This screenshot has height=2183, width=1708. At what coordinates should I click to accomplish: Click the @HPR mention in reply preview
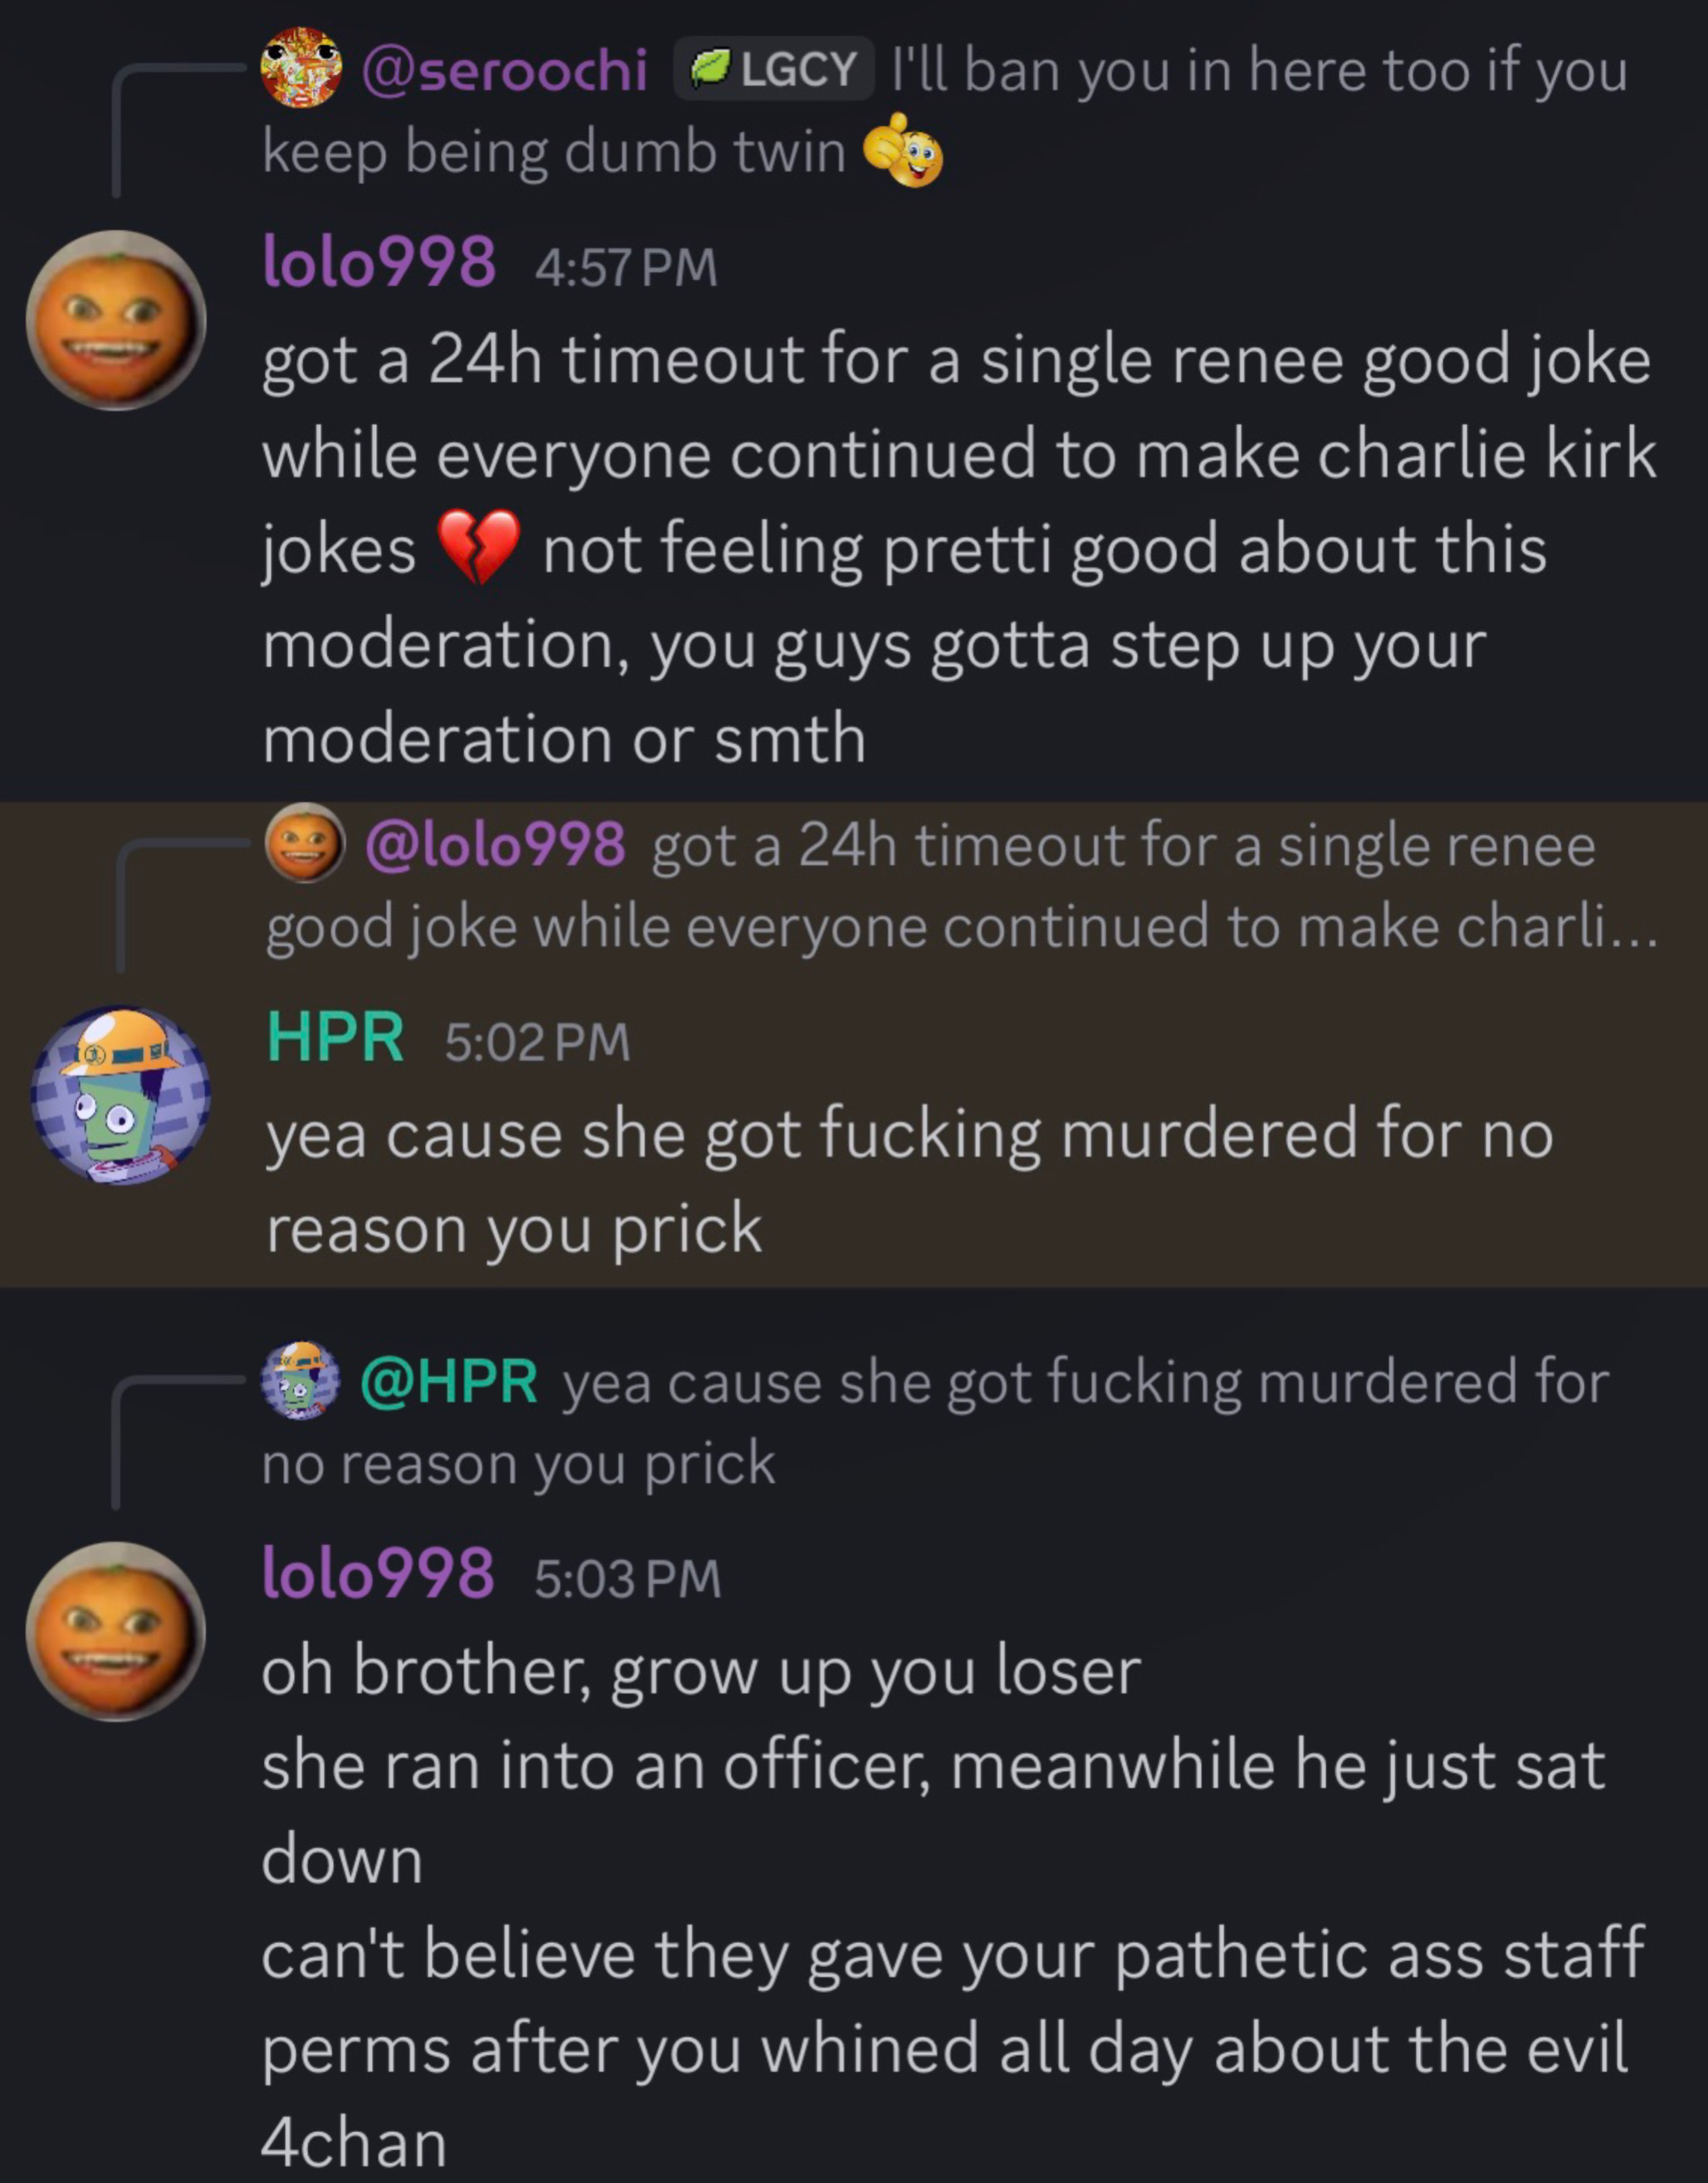pyautogui.click(x=449, y=1382)
